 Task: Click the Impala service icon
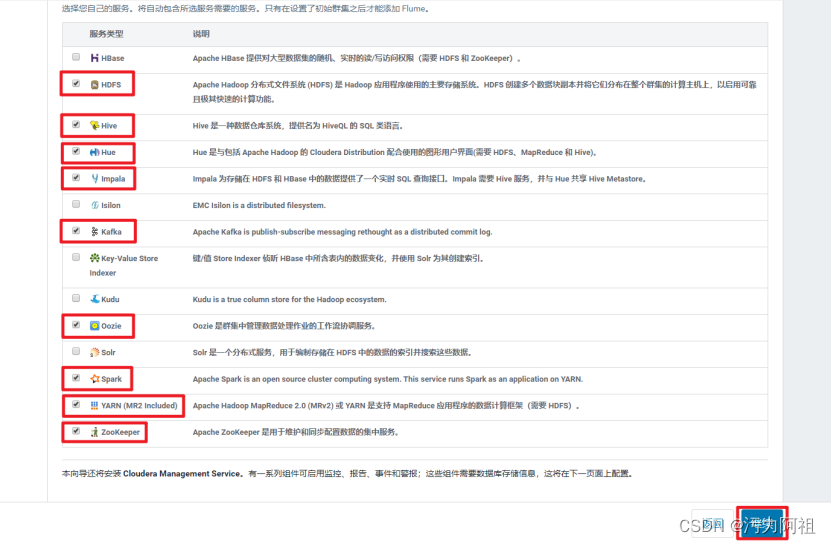point(94,179)
